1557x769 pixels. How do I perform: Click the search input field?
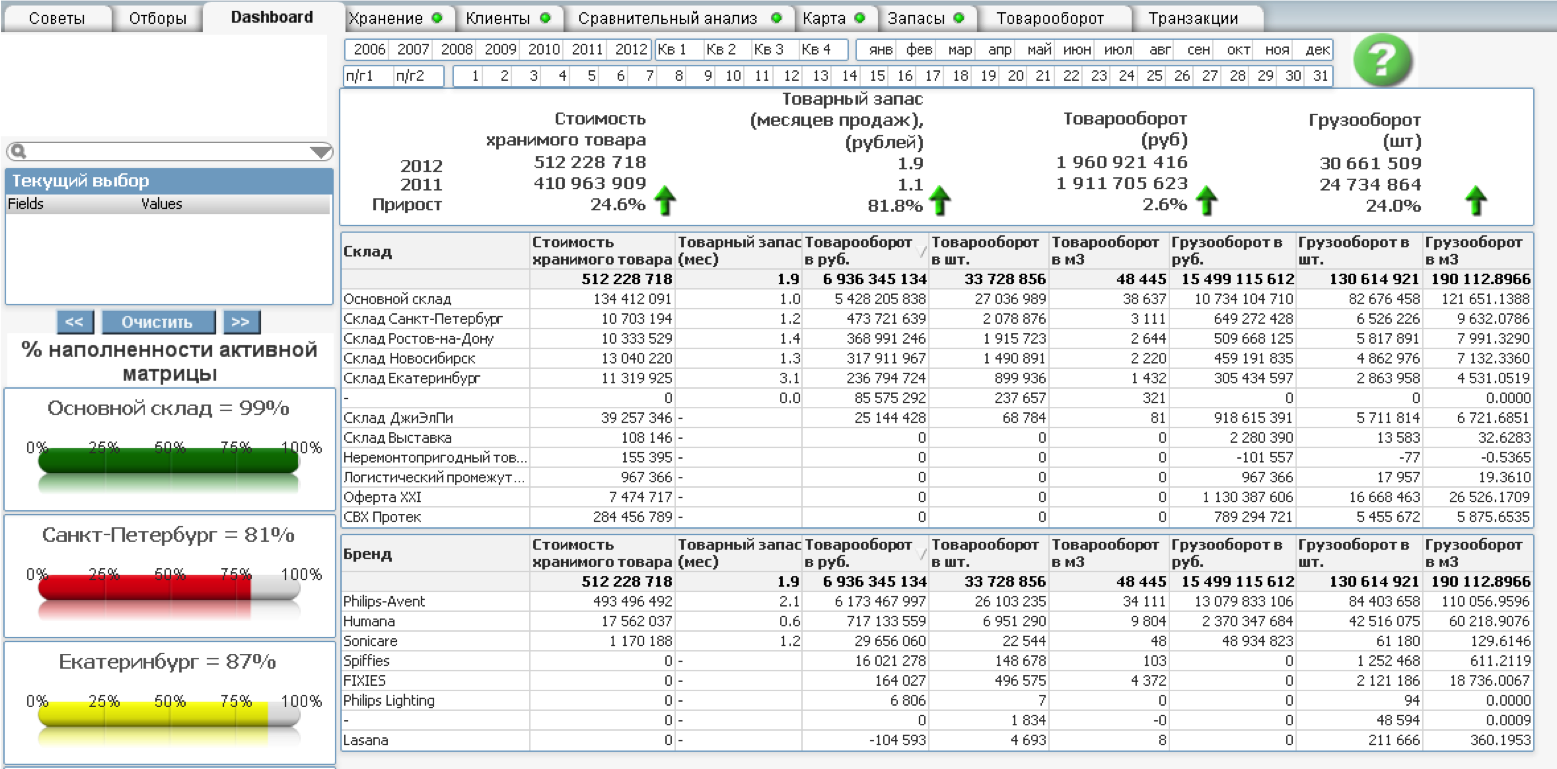click(x=169, y=152)
